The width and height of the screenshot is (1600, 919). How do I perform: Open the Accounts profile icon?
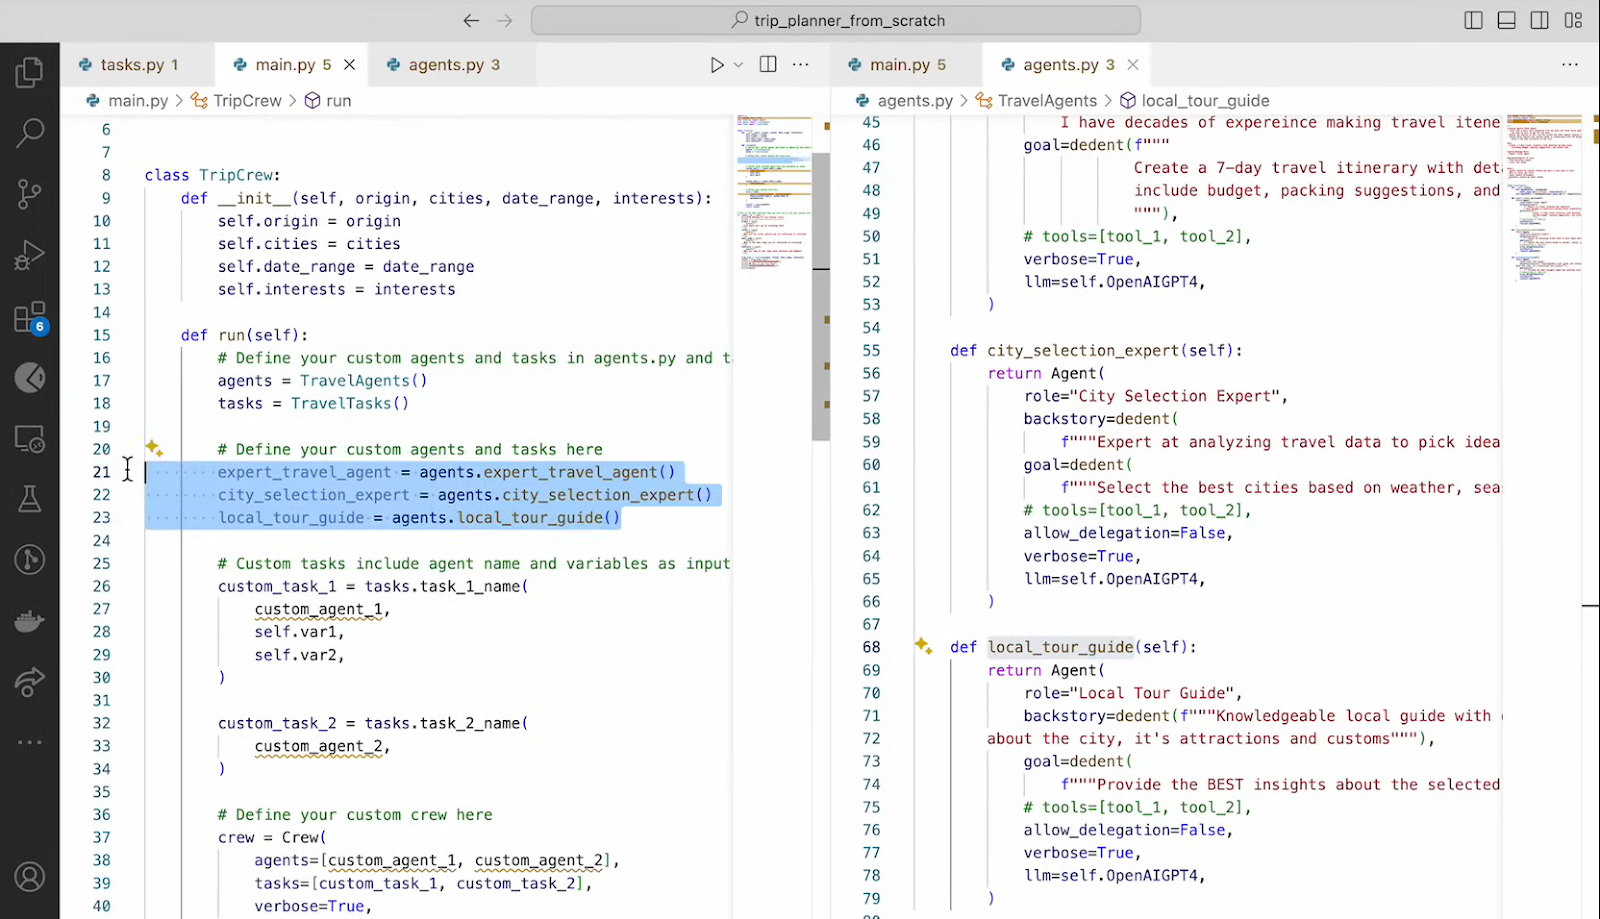[x=30, y=877]
